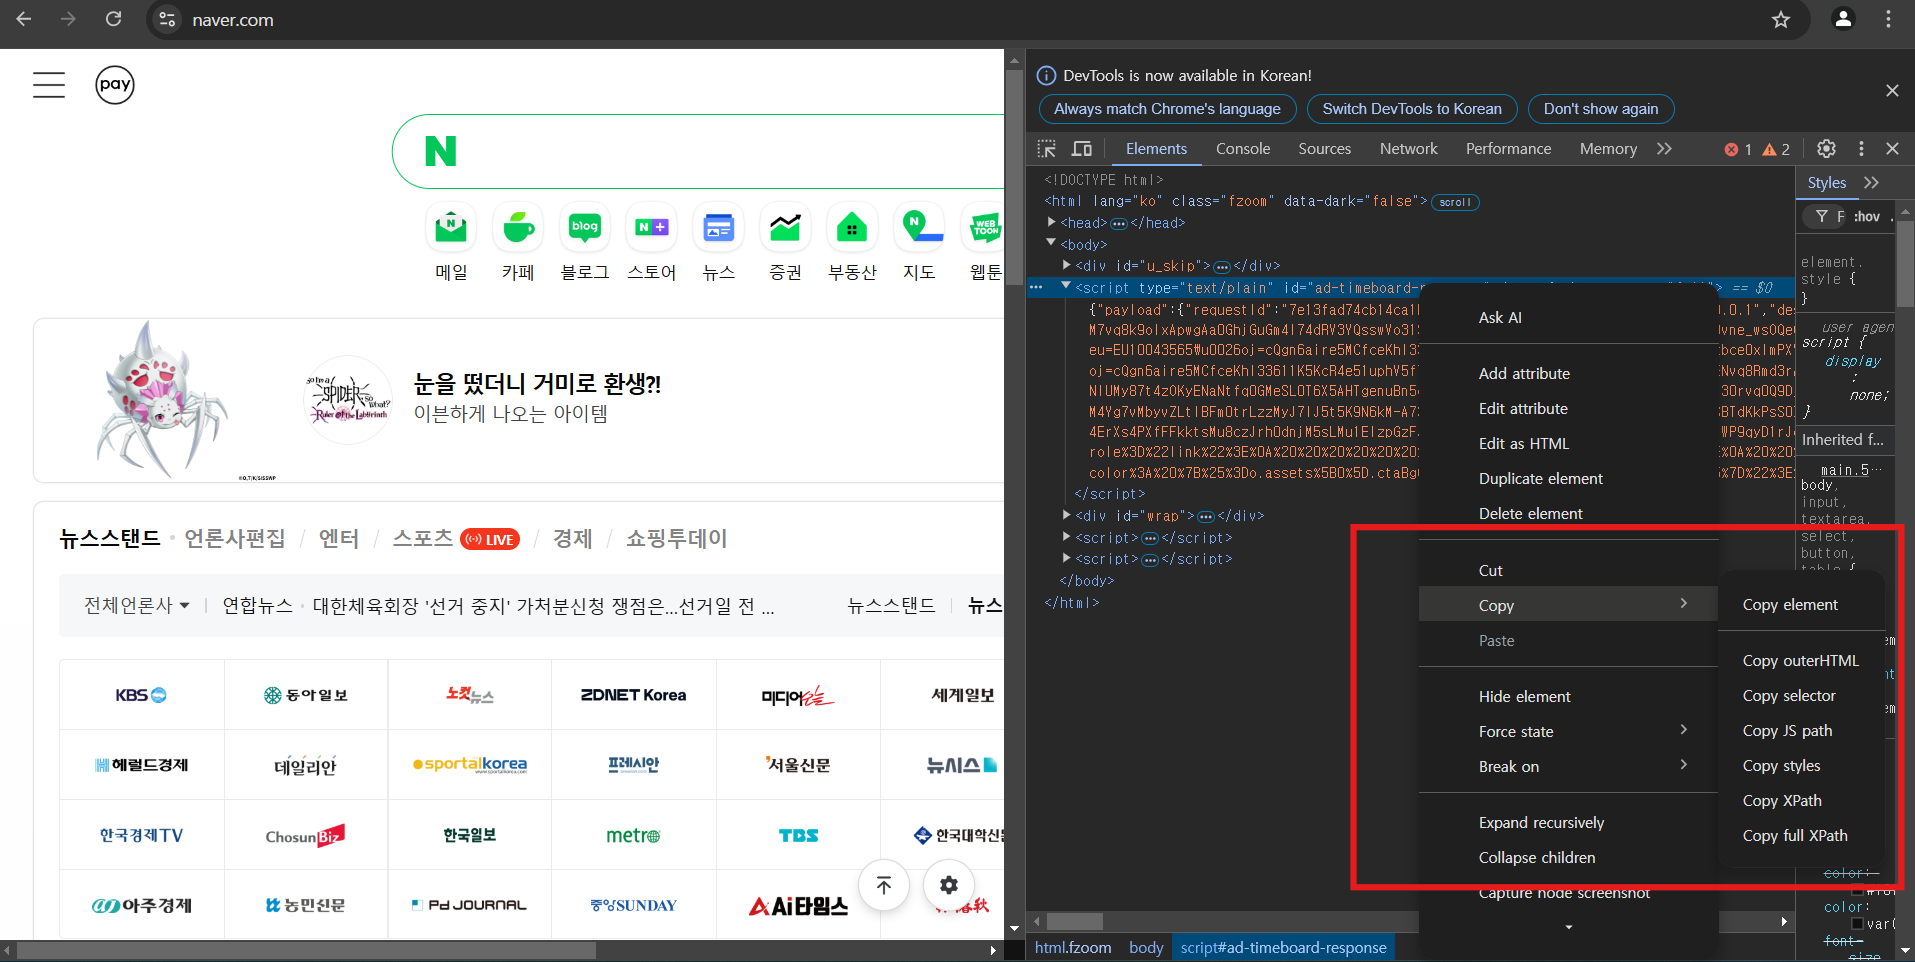Open the 뉴스 news shortcut icon

719,228
